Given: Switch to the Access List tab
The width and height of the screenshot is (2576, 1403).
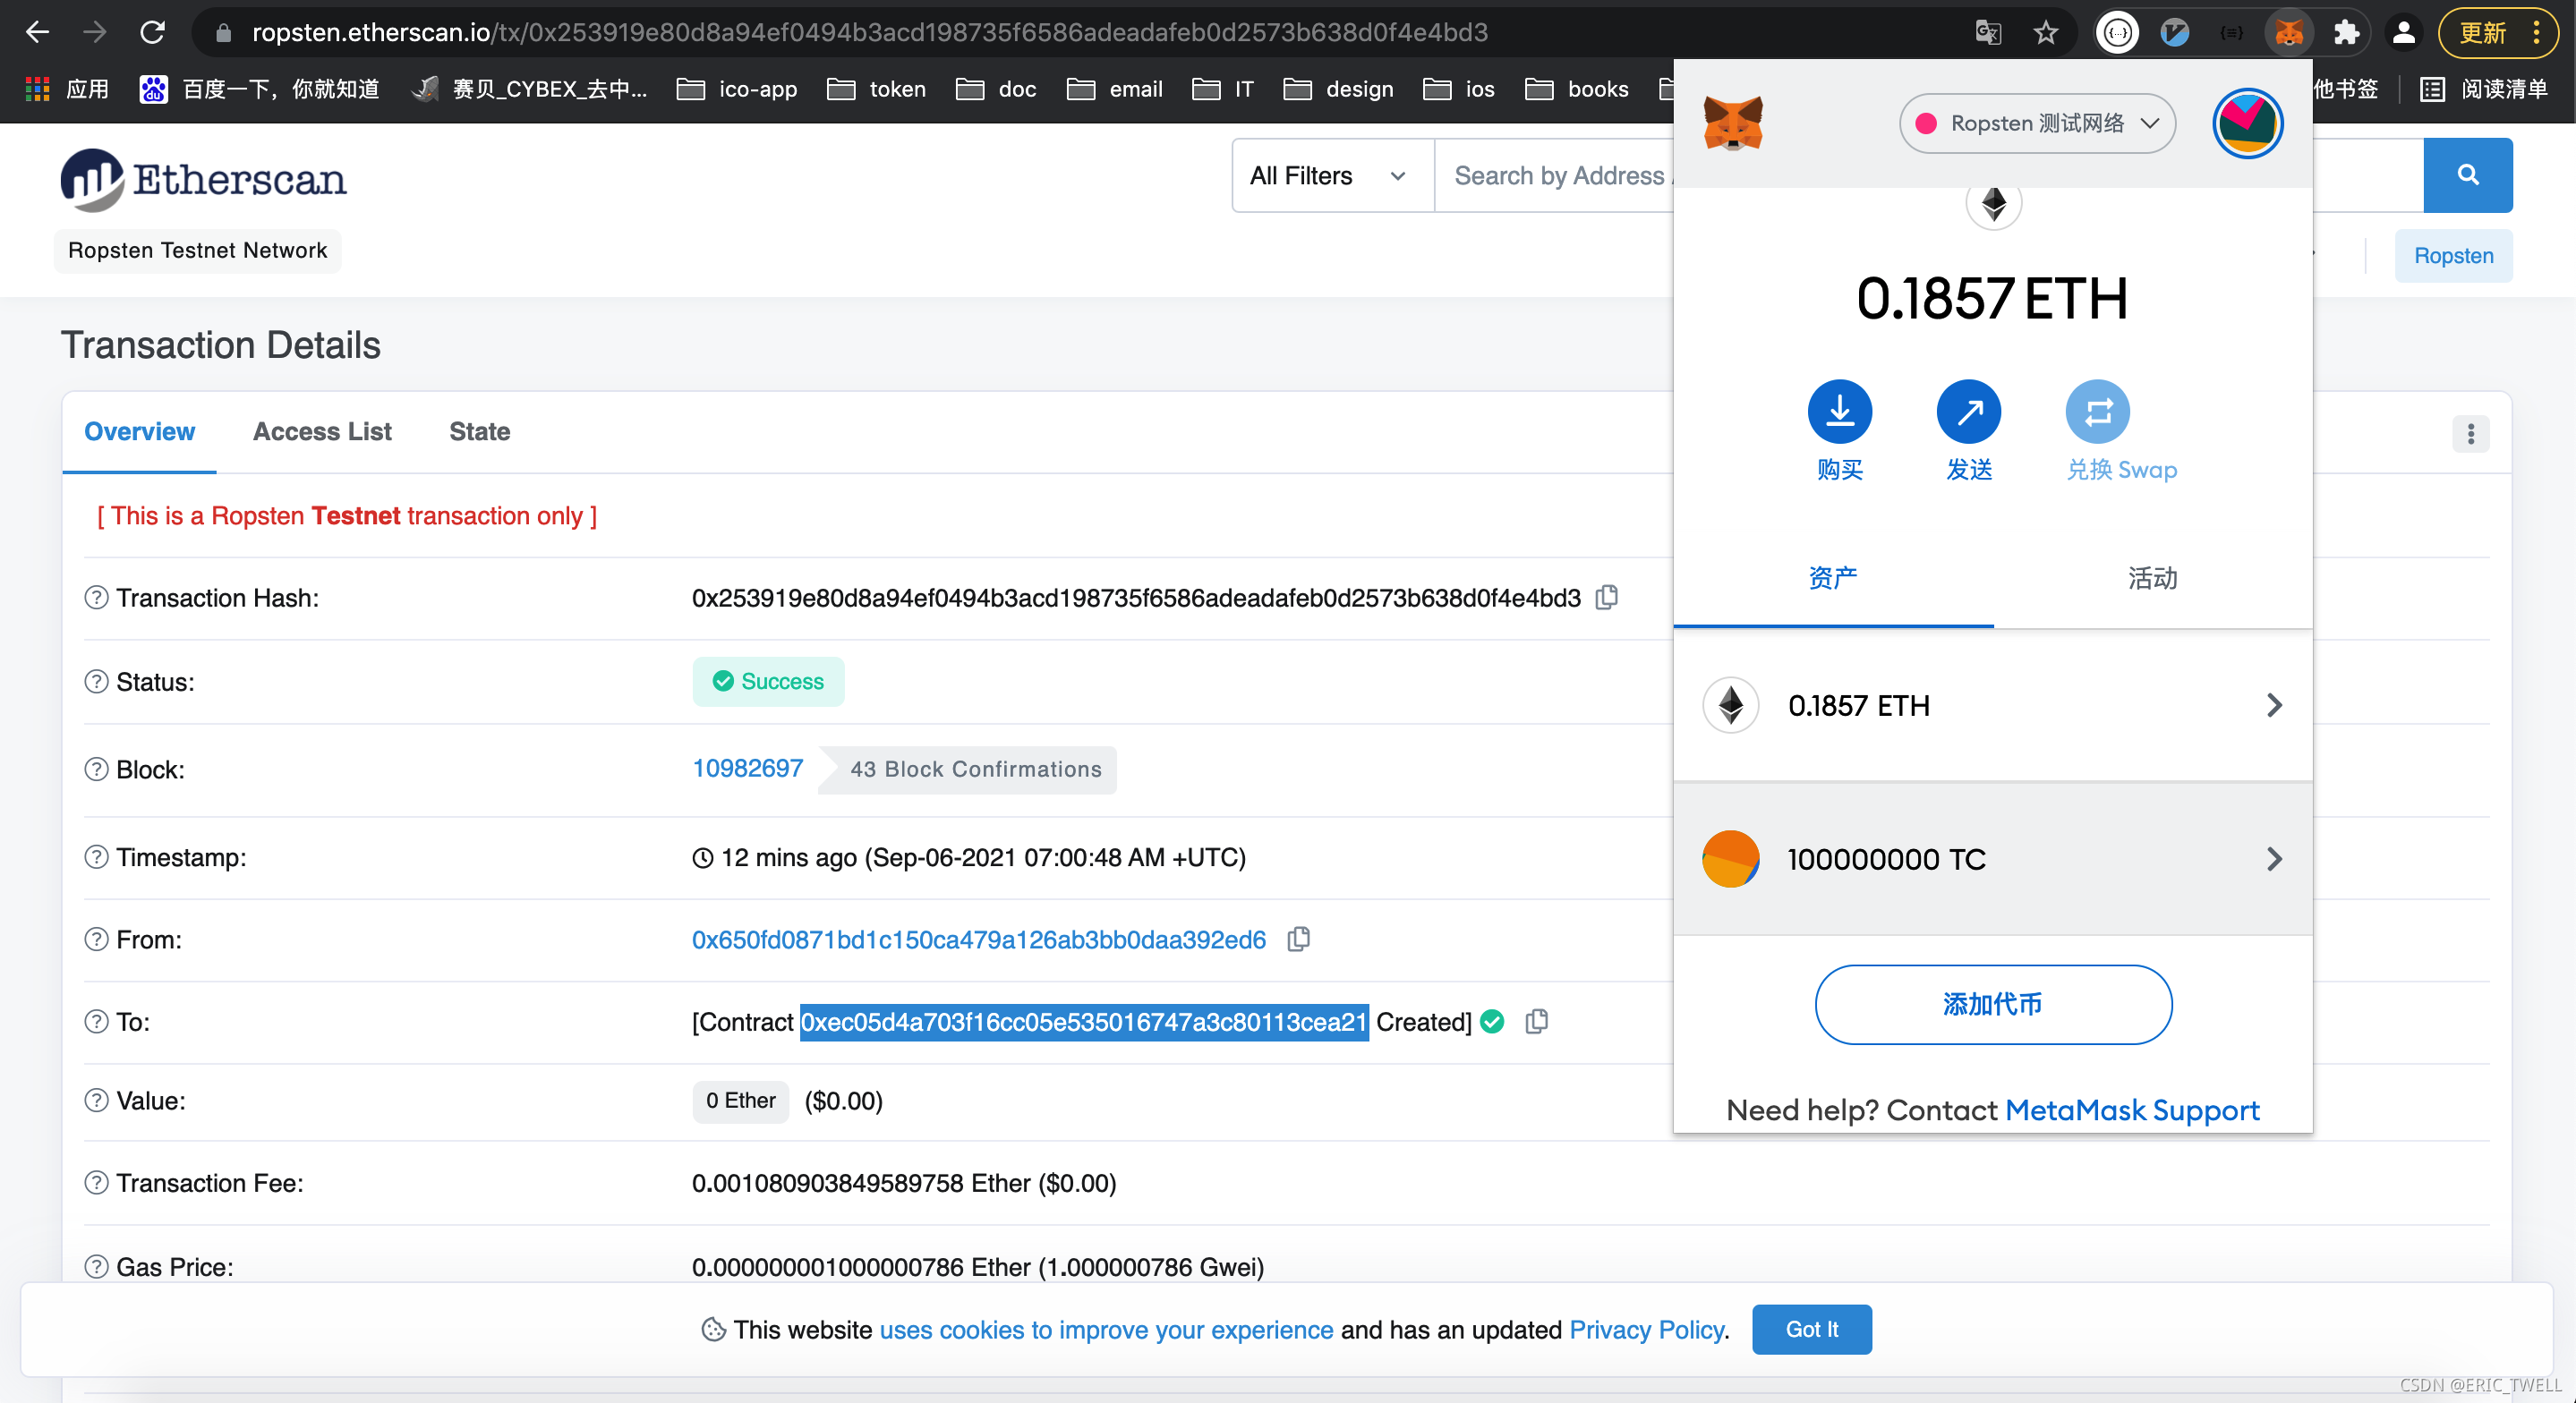Looking at the screenshot, I should point(321,432).
